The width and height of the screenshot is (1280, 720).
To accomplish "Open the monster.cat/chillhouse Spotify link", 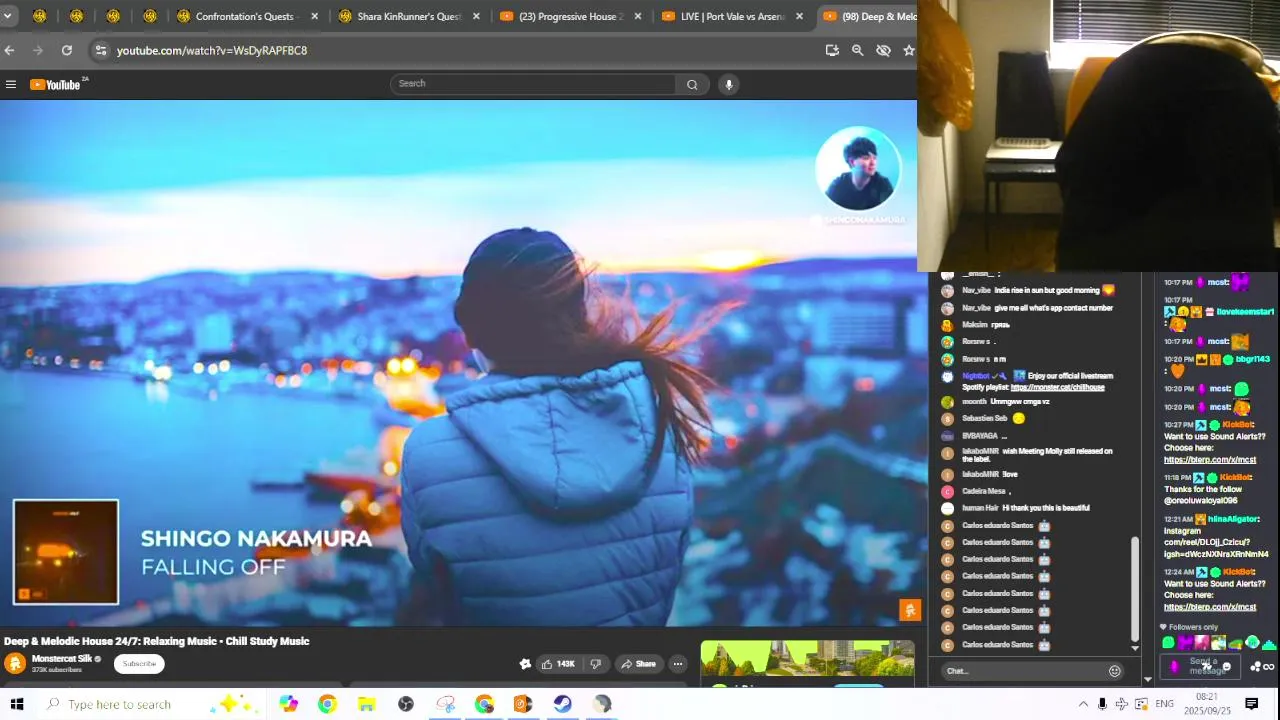I will pos(1057,387).
